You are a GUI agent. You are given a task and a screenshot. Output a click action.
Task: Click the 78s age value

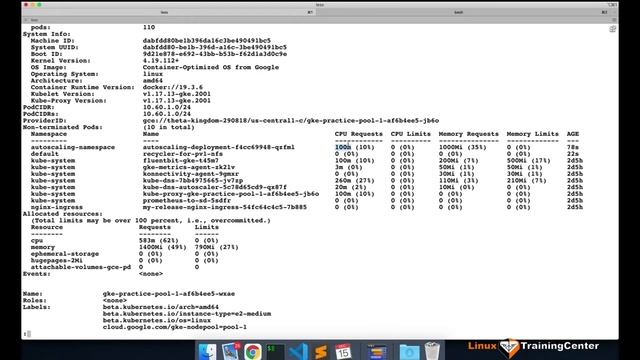click(573, 147)
